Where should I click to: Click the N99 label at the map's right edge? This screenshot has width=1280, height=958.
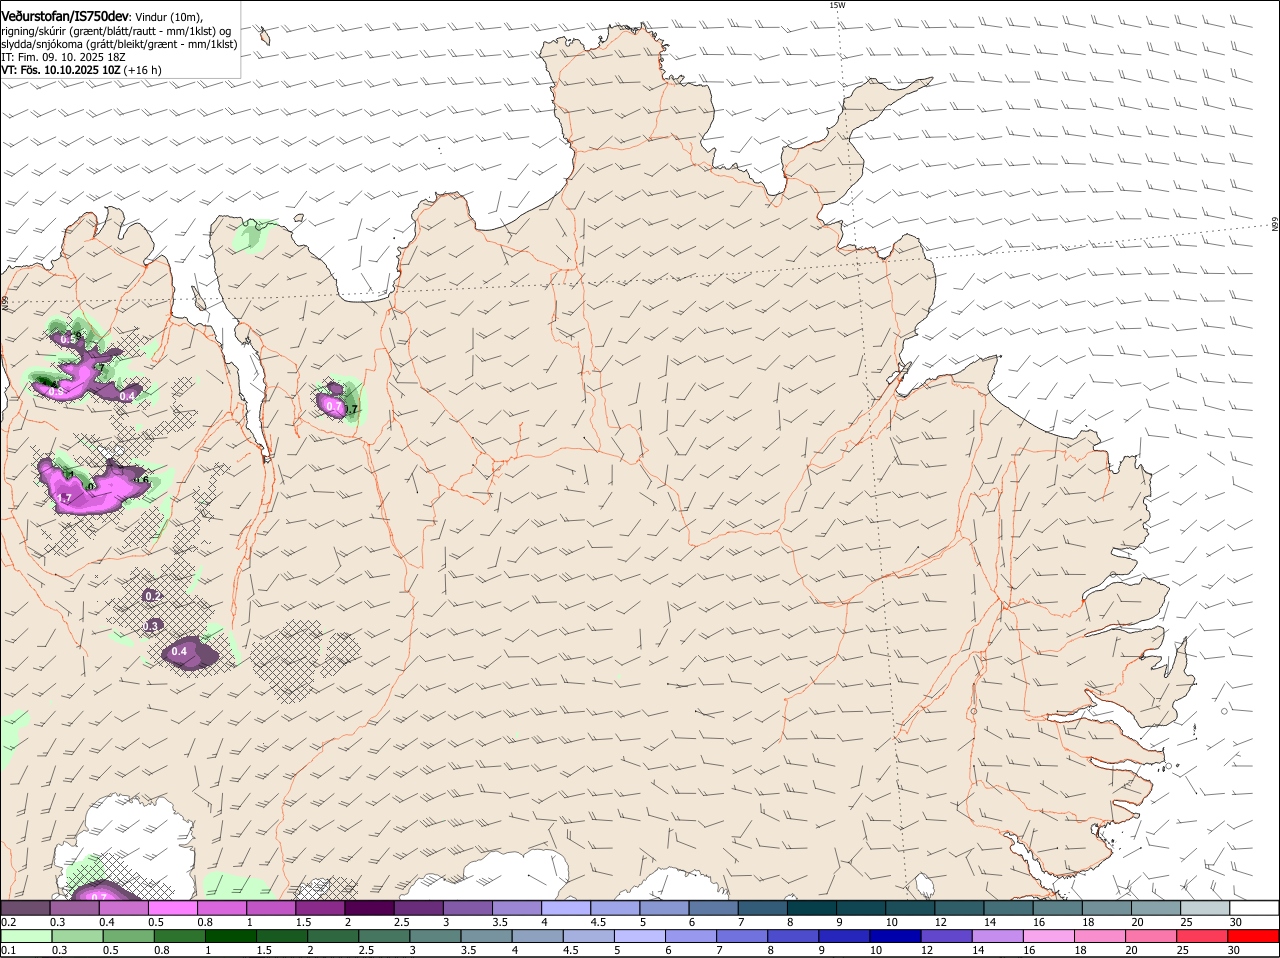coord(1275,225)
